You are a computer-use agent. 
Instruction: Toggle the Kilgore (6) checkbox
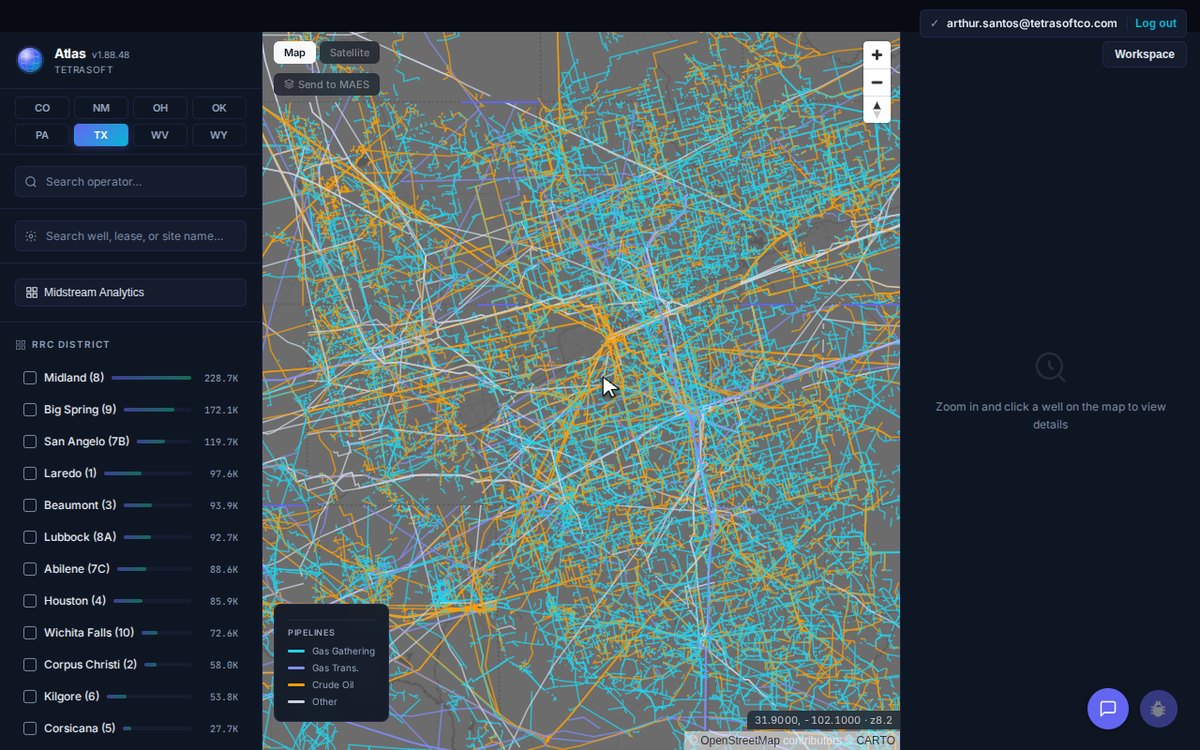coord(30,697)
